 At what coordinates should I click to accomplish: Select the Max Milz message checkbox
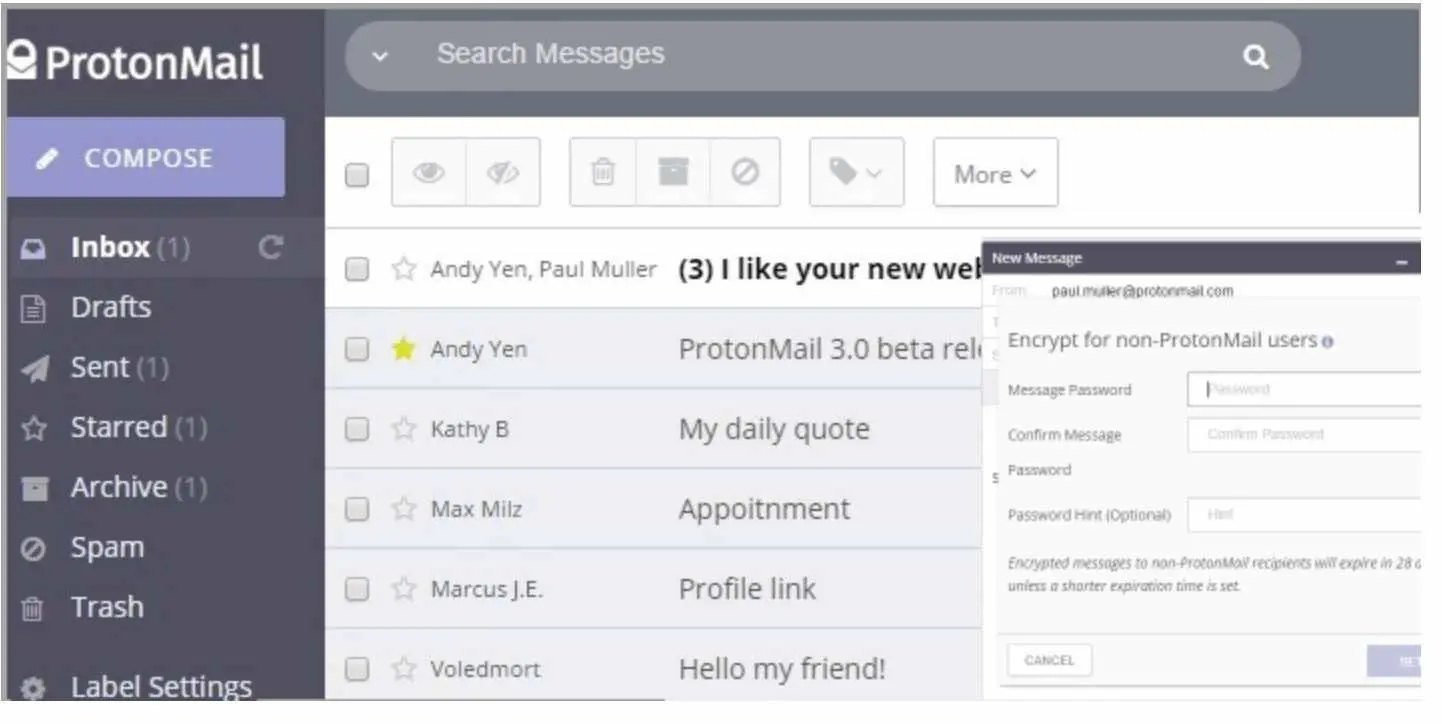click(357, 509)
